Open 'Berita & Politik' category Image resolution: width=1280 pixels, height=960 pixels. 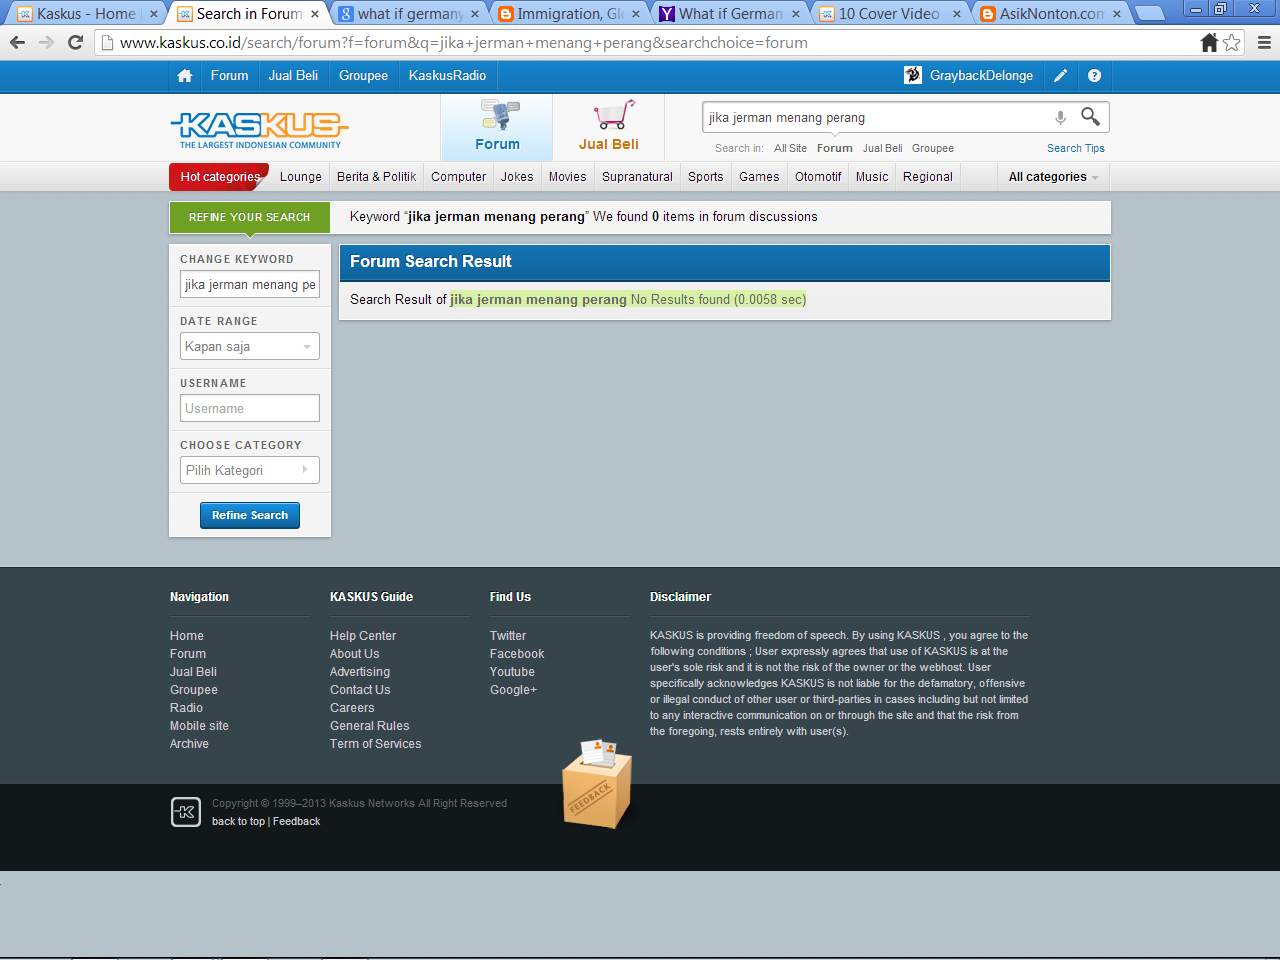pyautogui.click(x=376, y=177)
